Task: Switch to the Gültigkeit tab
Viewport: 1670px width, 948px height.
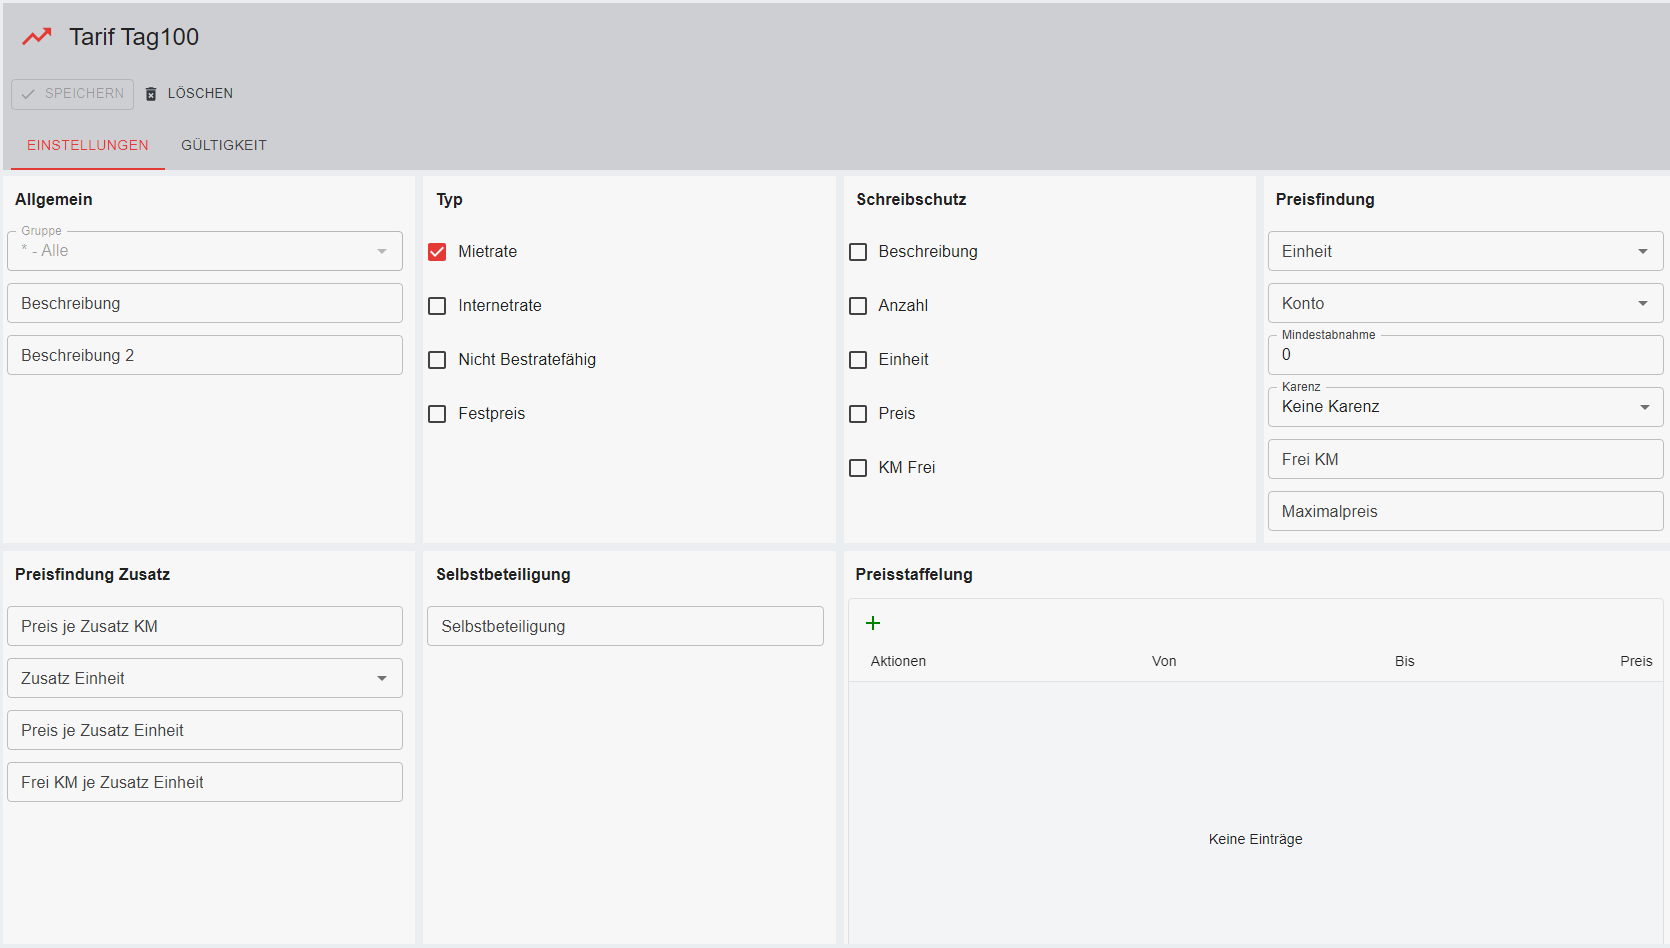Action: 224,145
